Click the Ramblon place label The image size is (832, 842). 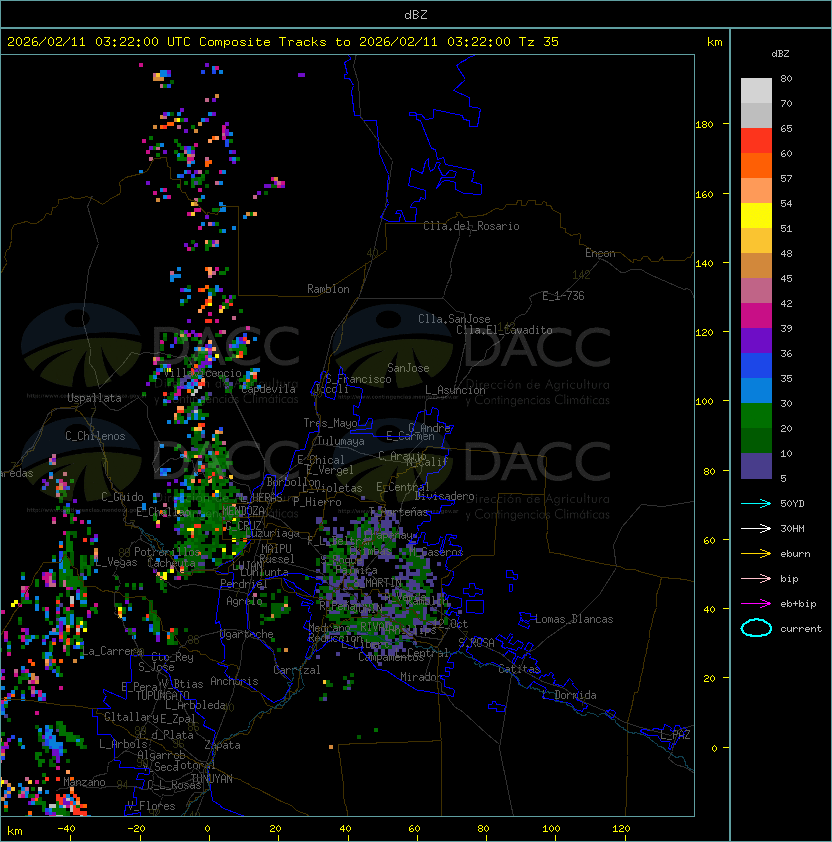(x=328, y=289)
